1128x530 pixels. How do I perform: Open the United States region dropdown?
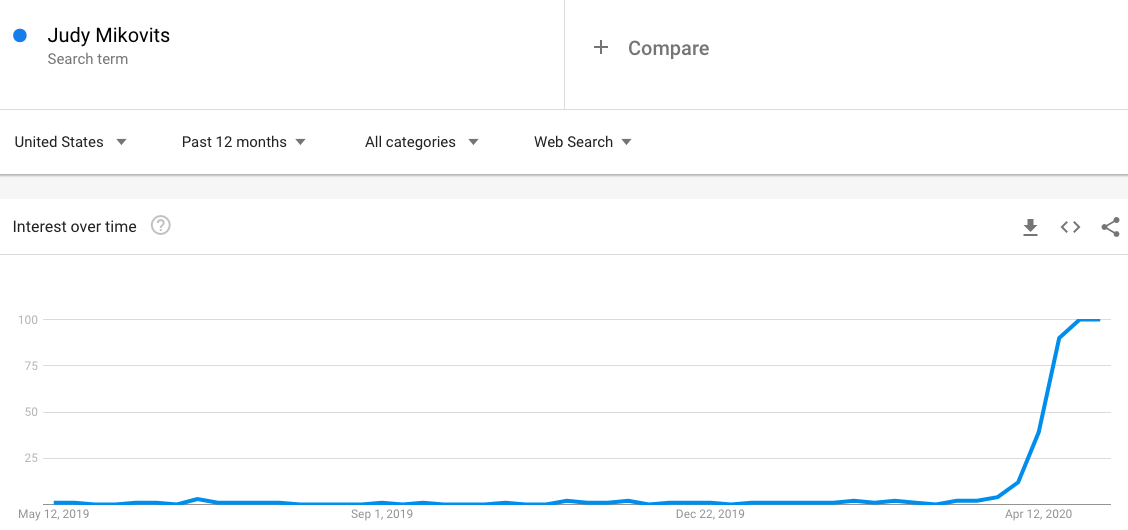tap(70, 142)
